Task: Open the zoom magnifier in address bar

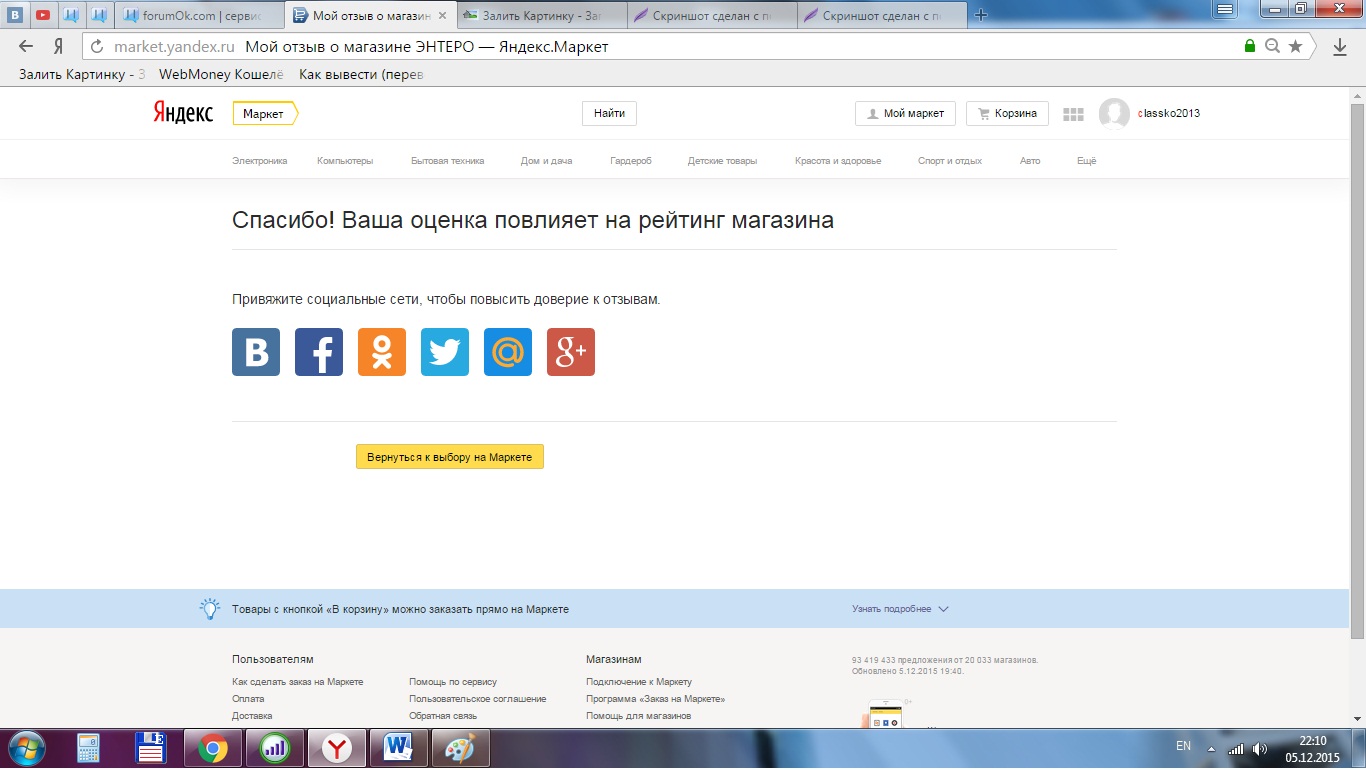Action: tap(1272, 46)
